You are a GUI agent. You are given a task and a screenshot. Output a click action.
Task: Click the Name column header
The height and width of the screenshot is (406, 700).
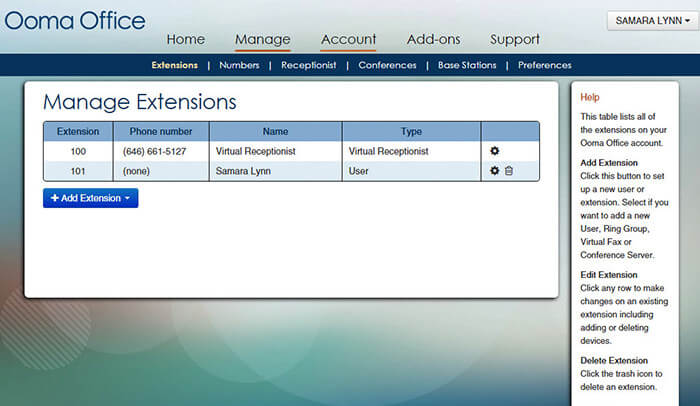(275, 131)
